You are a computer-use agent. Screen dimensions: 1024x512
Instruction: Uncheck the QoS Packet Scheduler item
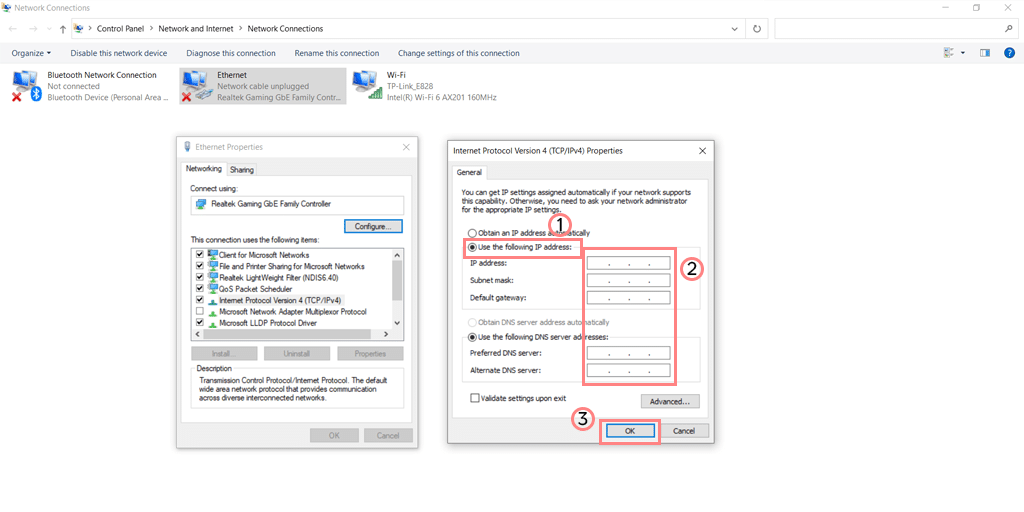coord(200,289)
